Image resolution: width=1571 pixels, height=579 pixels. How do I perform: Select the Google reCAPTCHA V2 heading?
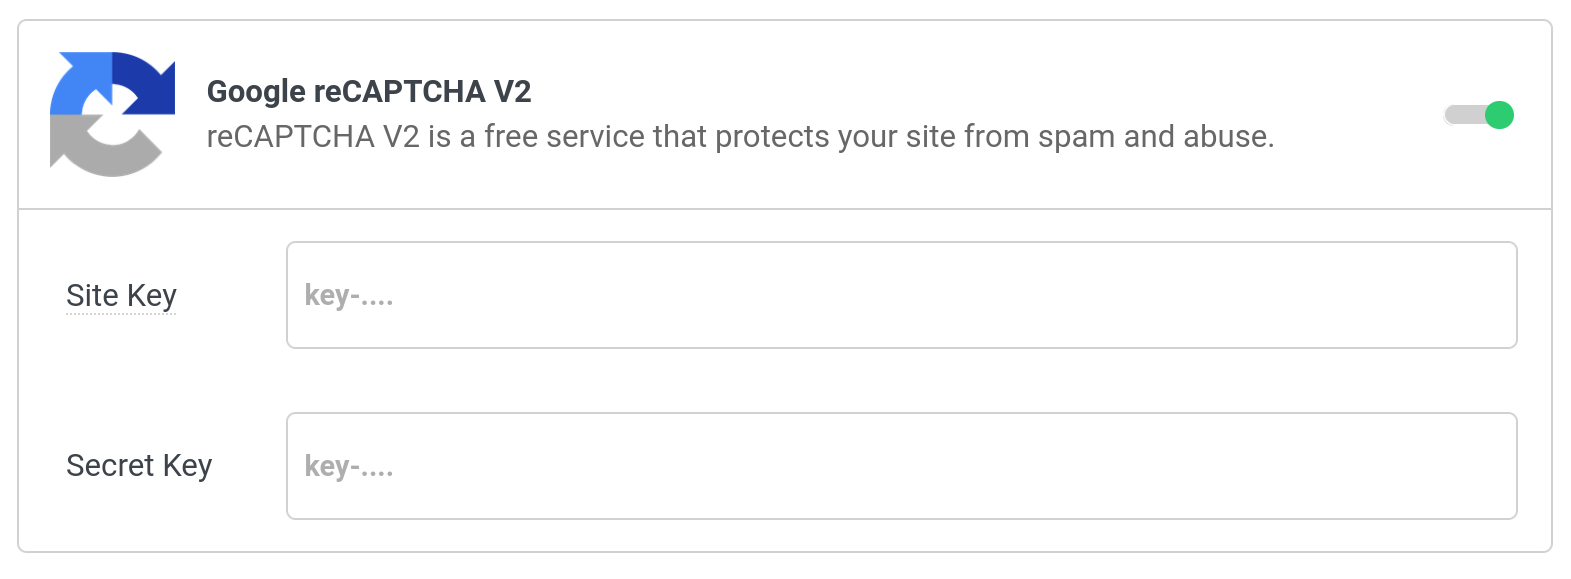coord(368,91)
